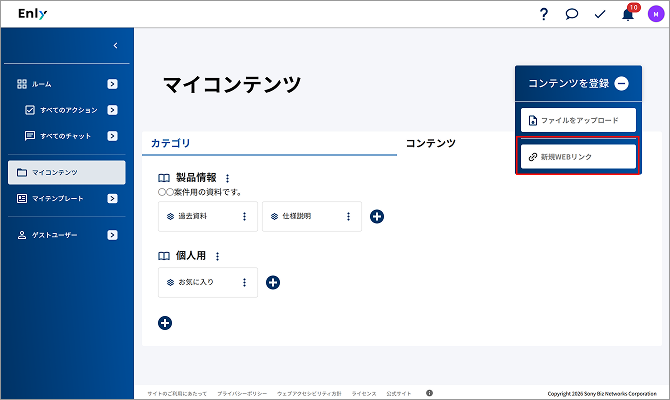Open ウェブアクセシビリティ方針 footer link
Image resolution: width=670 pixels, height=400 pixels.
point(309,394)
